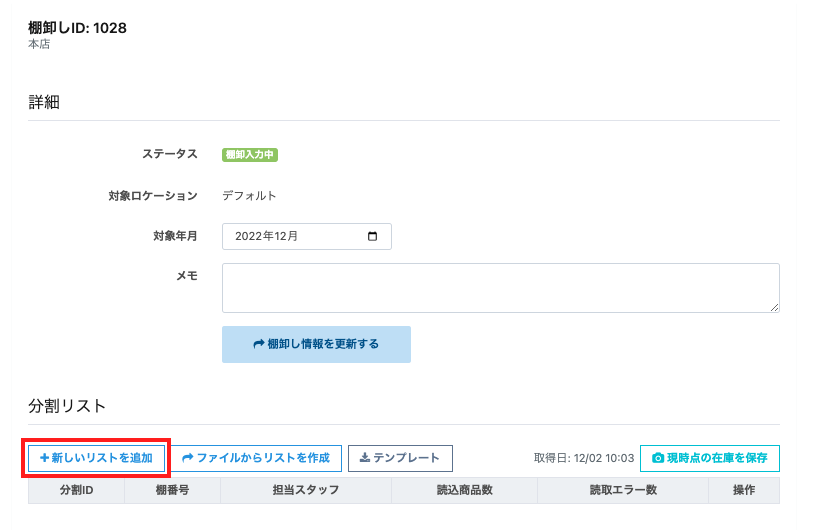The width and height of the screenshot is (832, 530).
Task: Click the camera icon on 現時点の在庫を保存
Action: [x=658, y=458]
